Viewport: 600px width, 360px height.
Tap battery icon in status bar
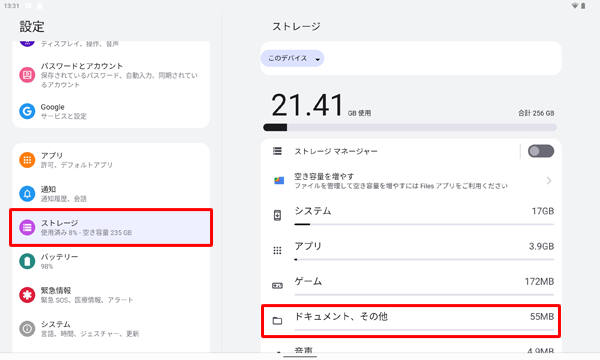click(583, 6)
